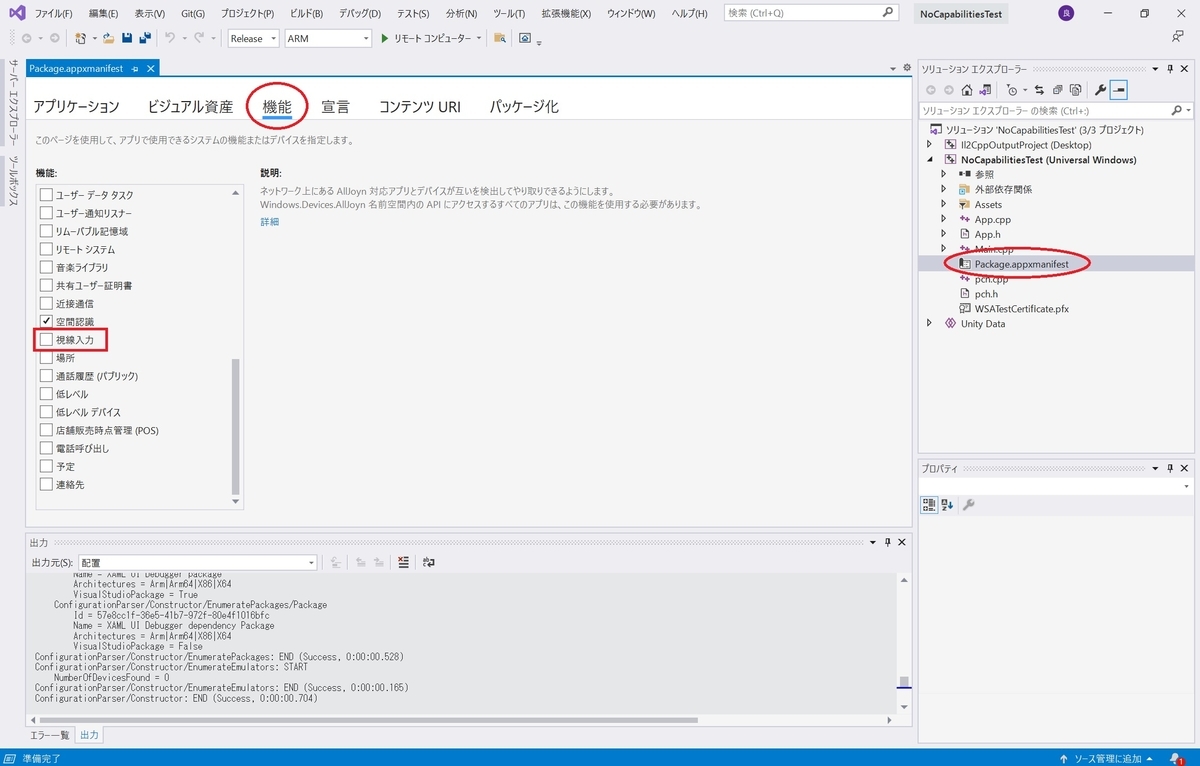Enable the 近接通信 capability

coord(46,303)
